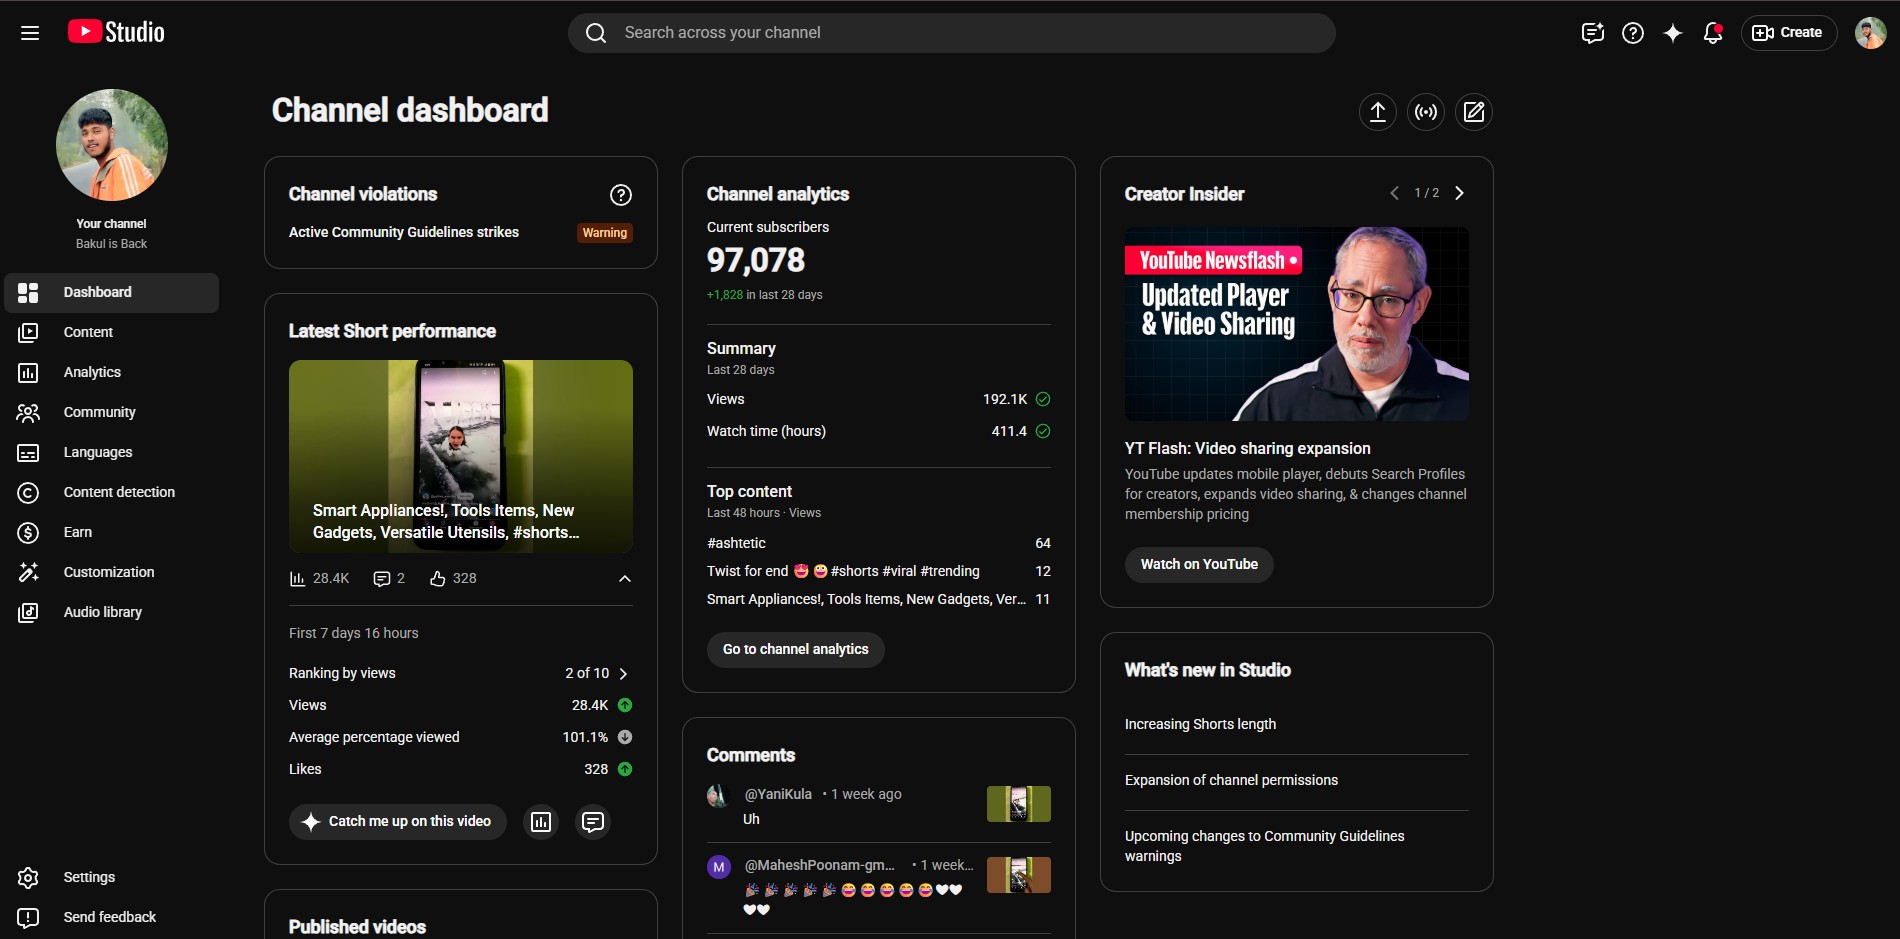Open the channel profile picture in sidebar
1900x939 pixels.
(x=112, y=145)
